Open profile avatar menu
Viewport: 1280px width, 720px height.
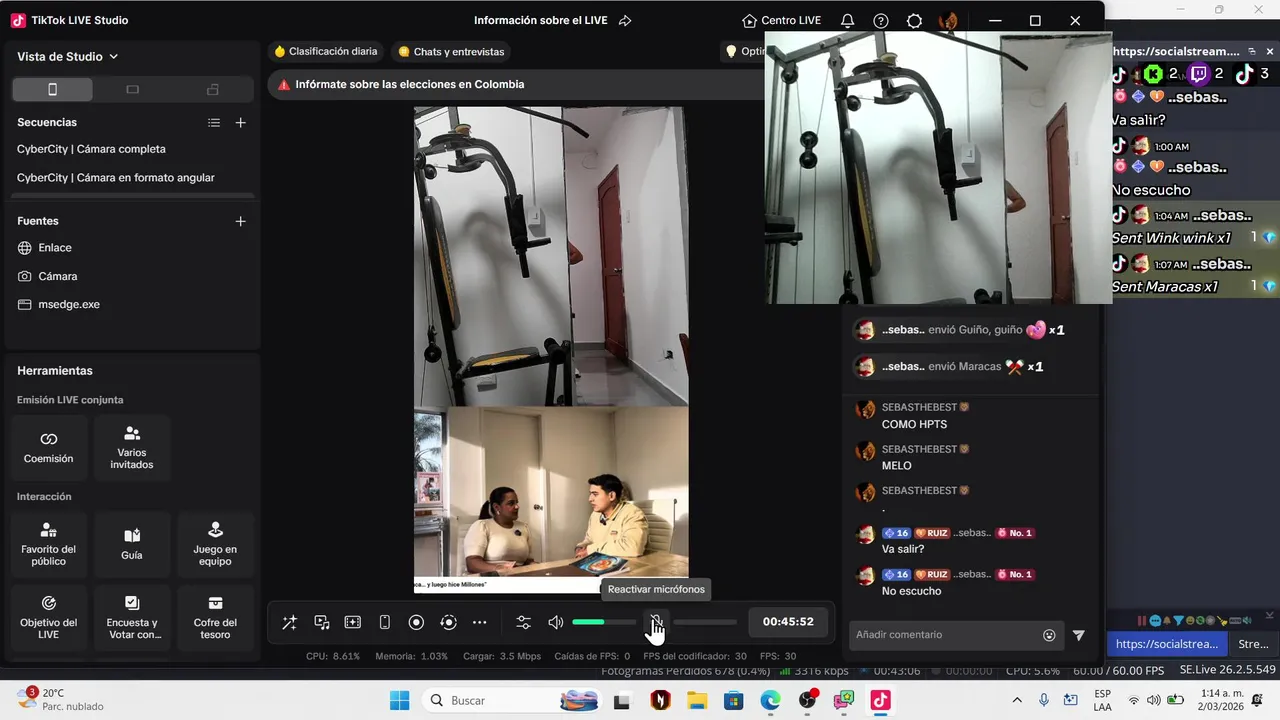pos(948,21)
